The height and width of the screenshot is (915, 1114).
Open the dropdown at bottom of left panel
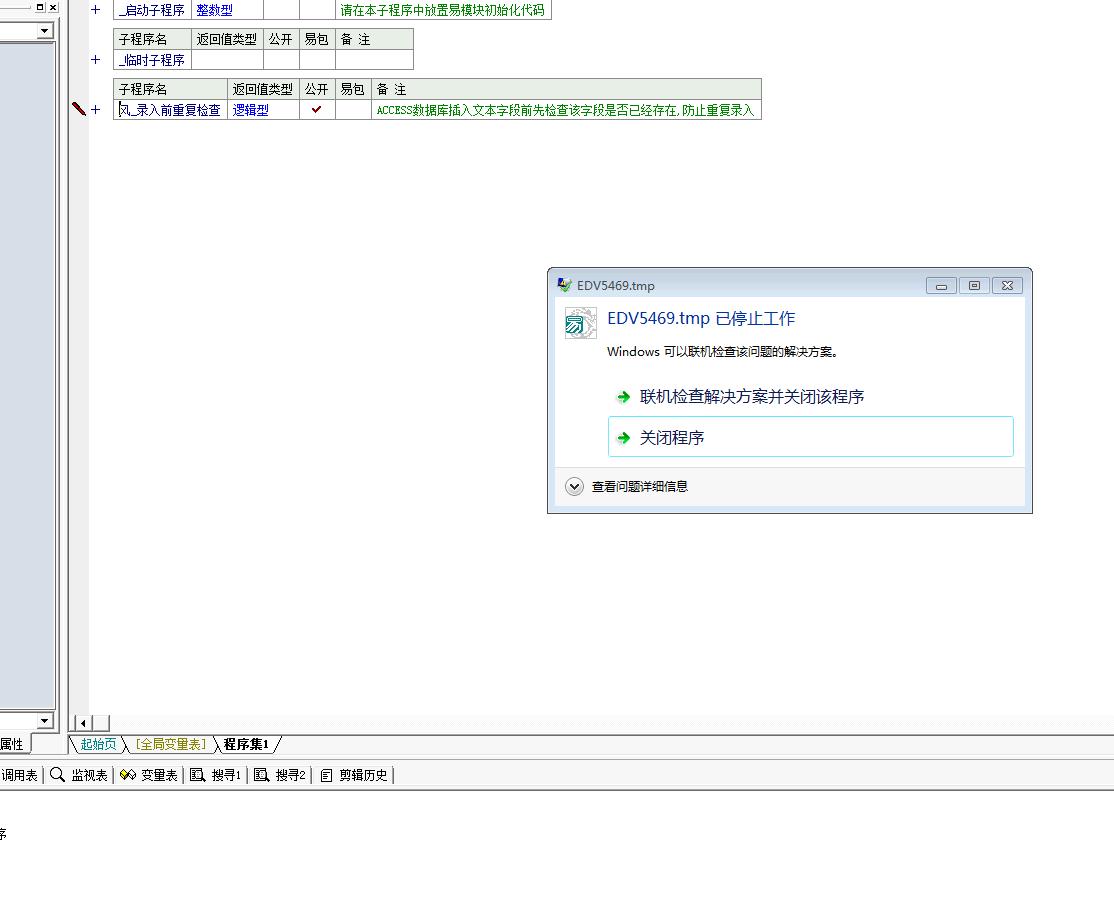coord(45,720)
